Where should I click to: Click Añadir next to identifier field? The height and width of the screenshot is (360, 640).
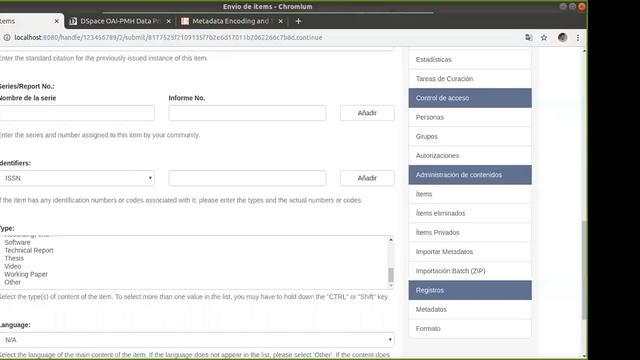[367, 178]
